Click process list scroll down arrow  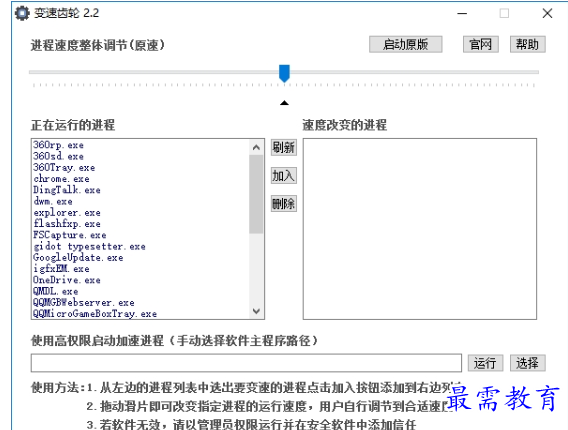point(256,311)
